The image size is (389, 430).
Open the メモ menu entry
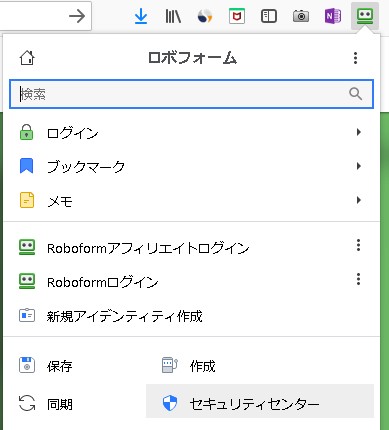(191, 200)
